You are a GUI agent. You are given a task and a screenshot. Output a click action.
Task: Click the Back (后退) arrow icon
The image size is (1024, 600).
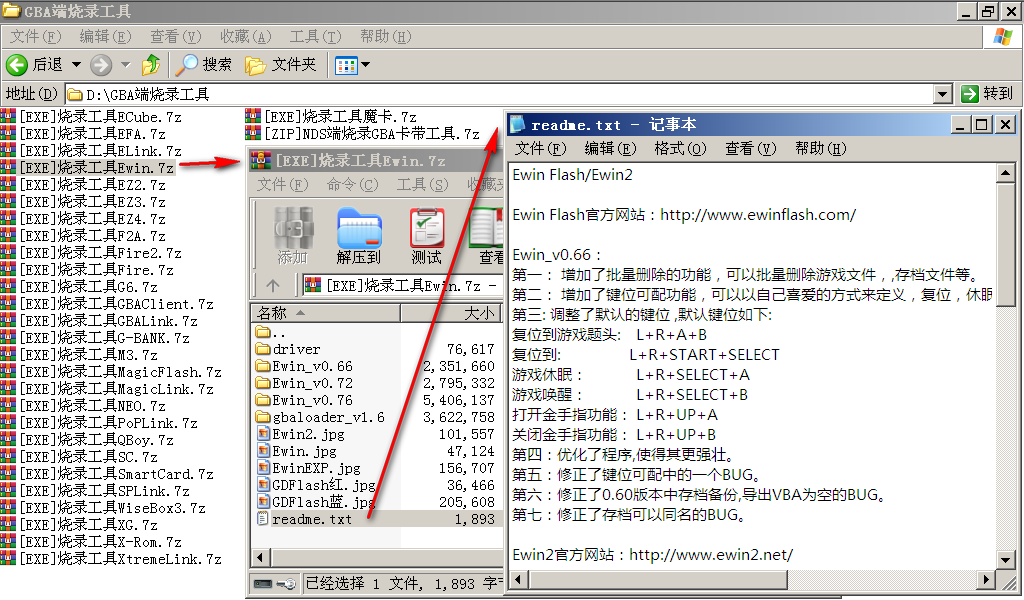point(17,65)
